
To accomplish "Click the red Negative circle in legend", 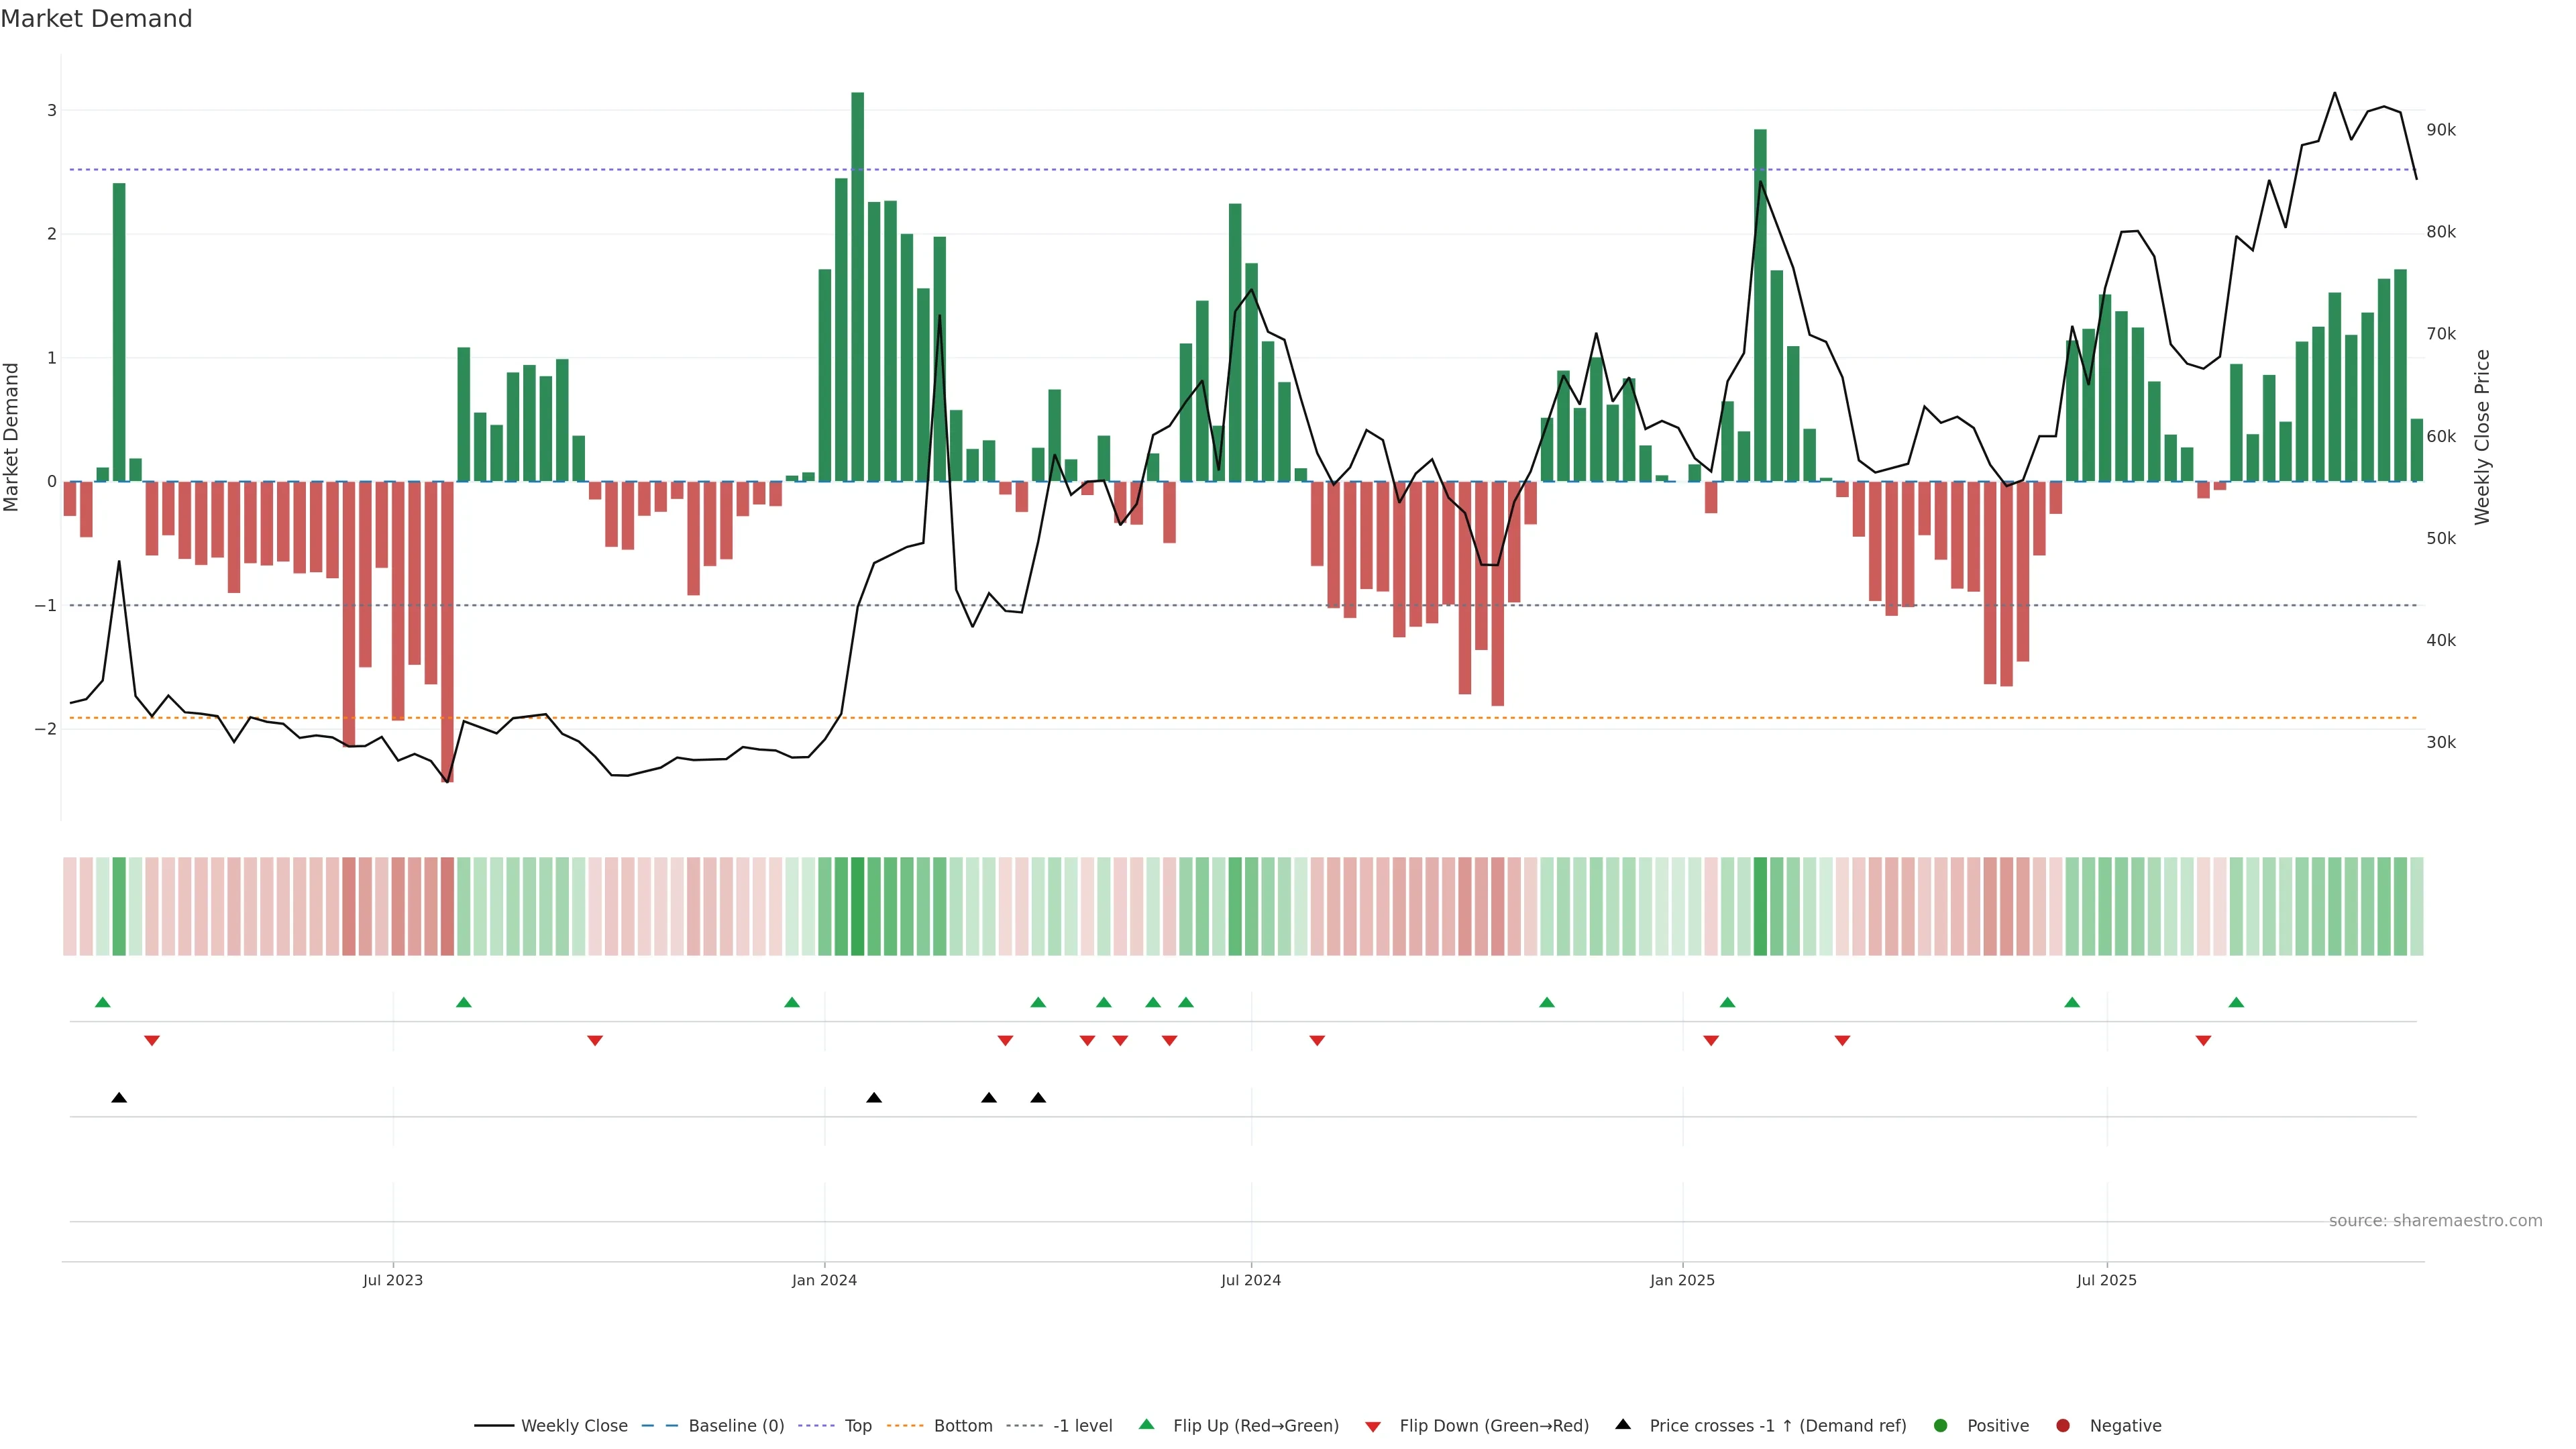I will (2063, 1425).
